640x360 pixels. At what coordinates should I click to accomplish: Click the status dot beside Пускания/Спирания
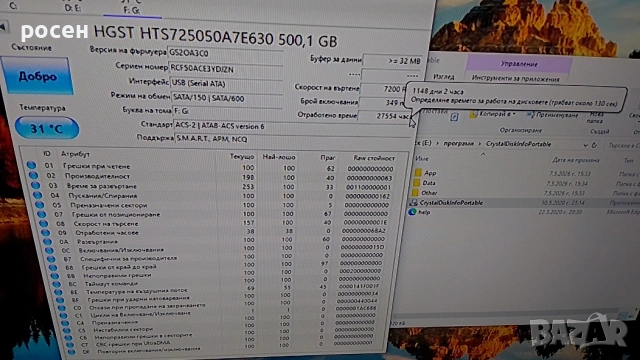38,195
